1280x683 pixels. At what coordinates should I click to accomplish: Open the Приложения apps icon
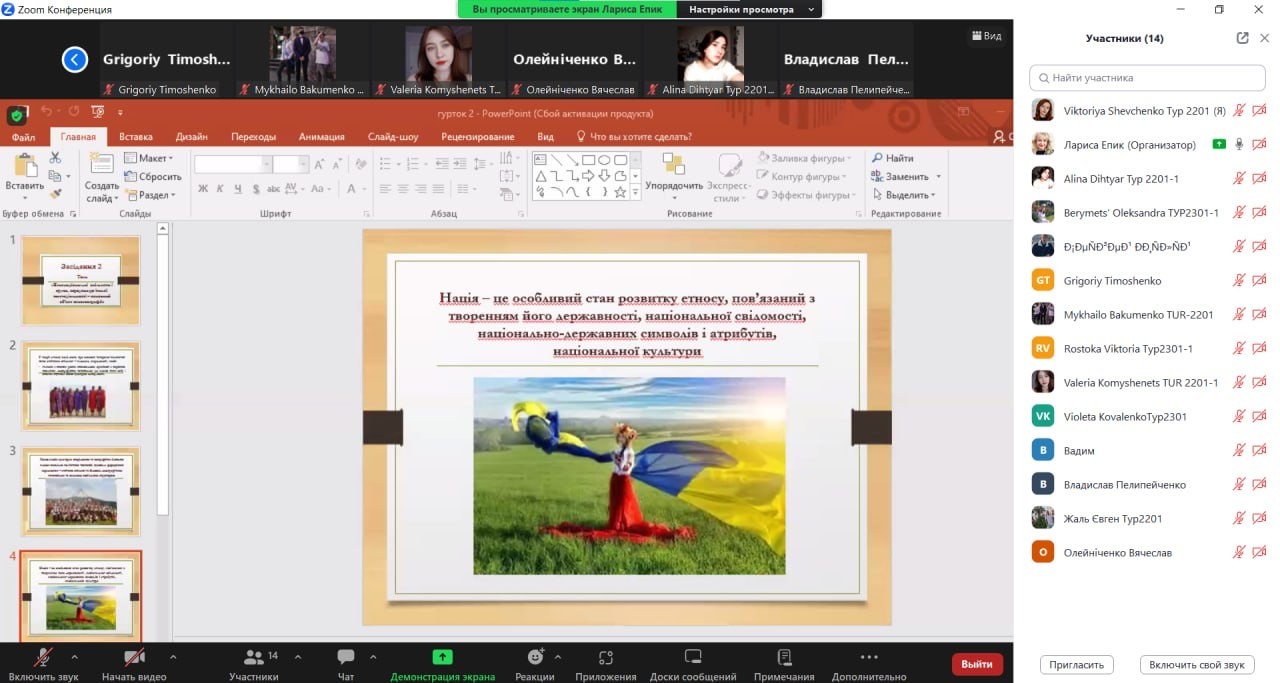pos(605,657)
